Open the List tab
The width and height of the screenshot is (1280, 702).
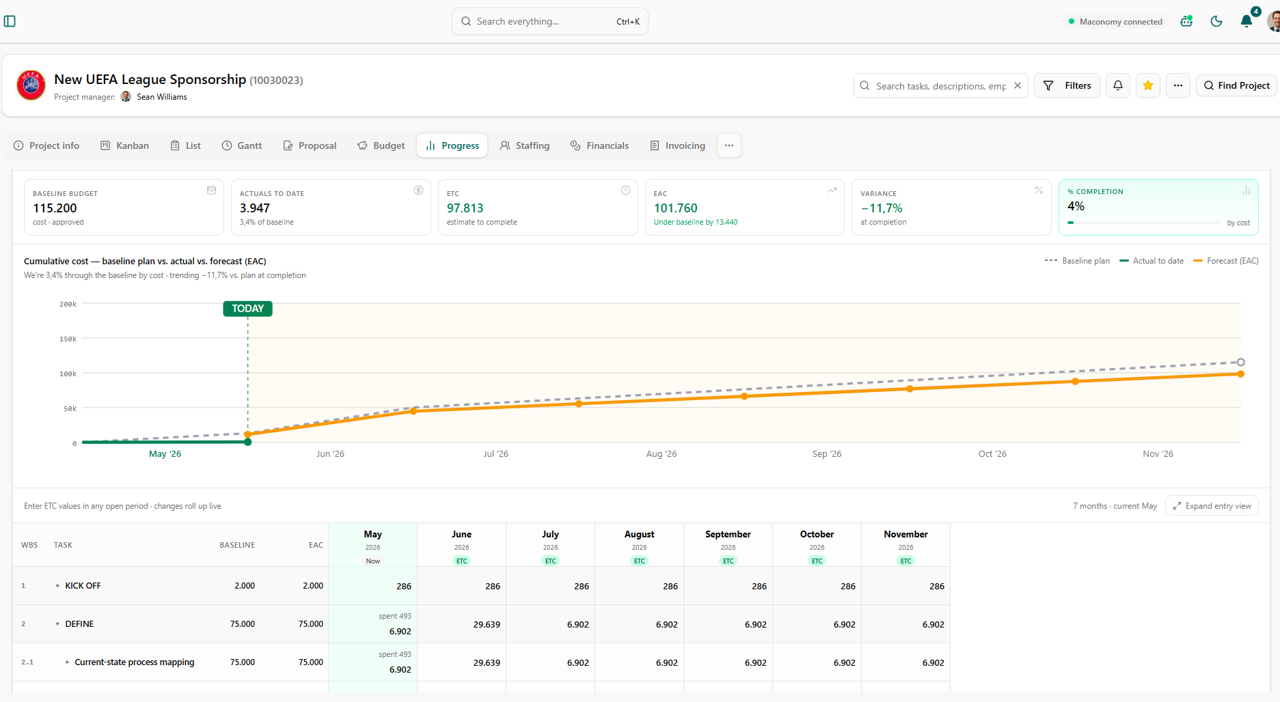[185, 146]
